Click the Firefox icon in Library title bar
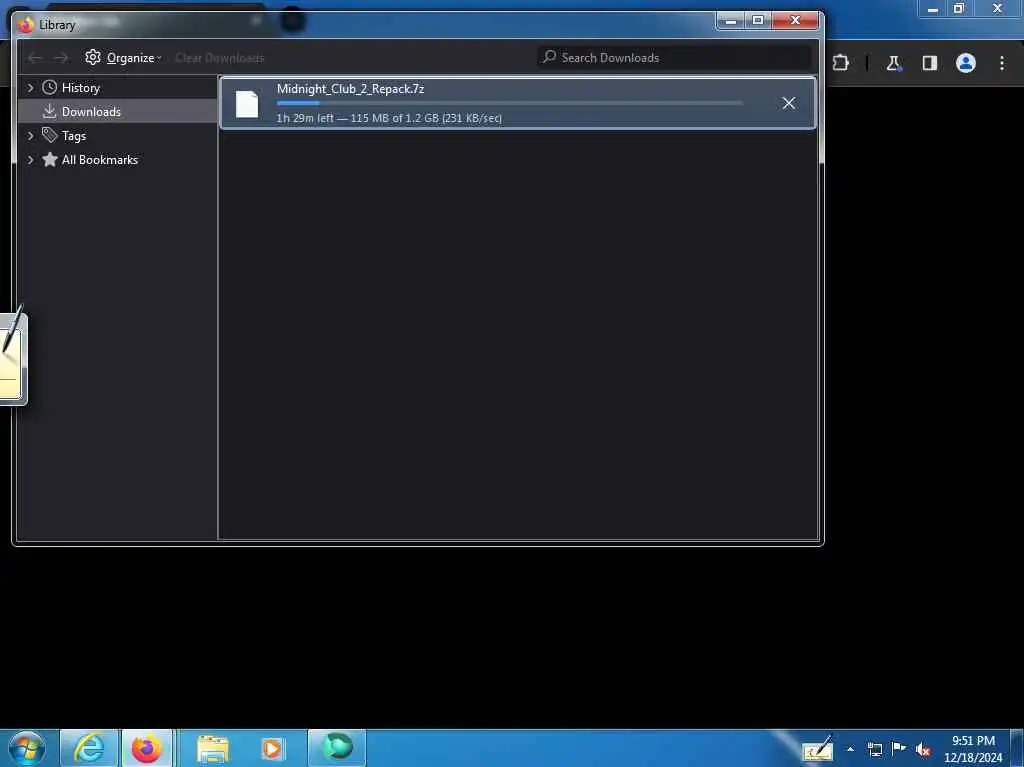The height and width of the screenshot is (767, 1024). click(25, 25)
